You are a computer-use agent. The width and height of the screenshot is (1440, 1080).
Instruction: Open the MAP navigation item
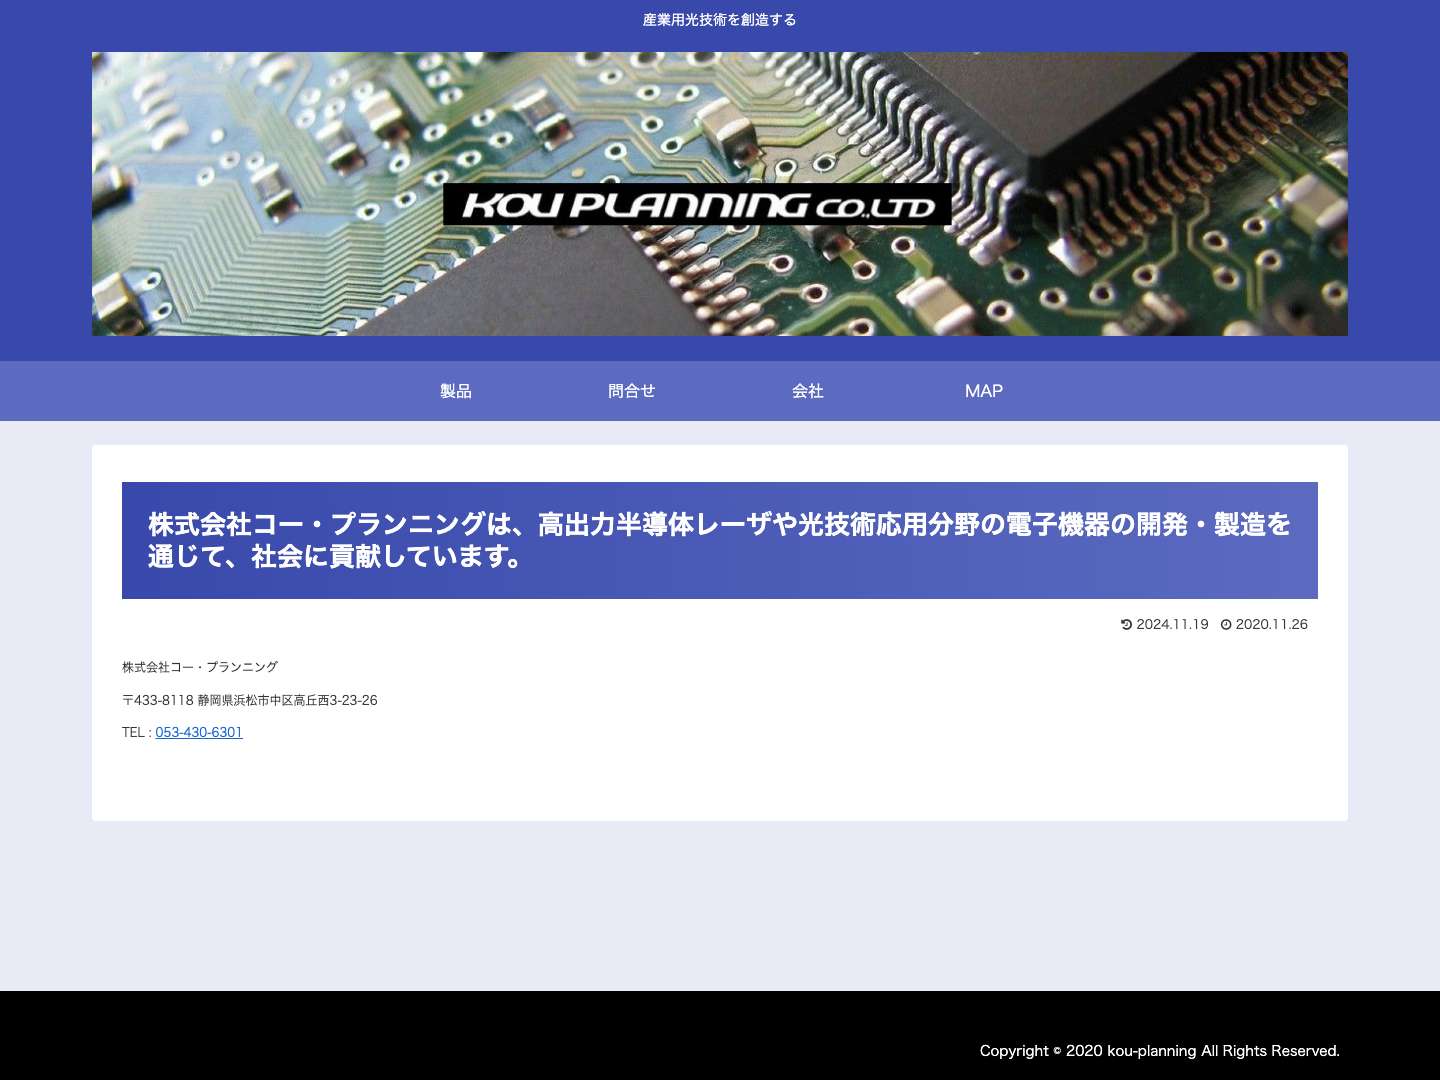coord(984,390)
